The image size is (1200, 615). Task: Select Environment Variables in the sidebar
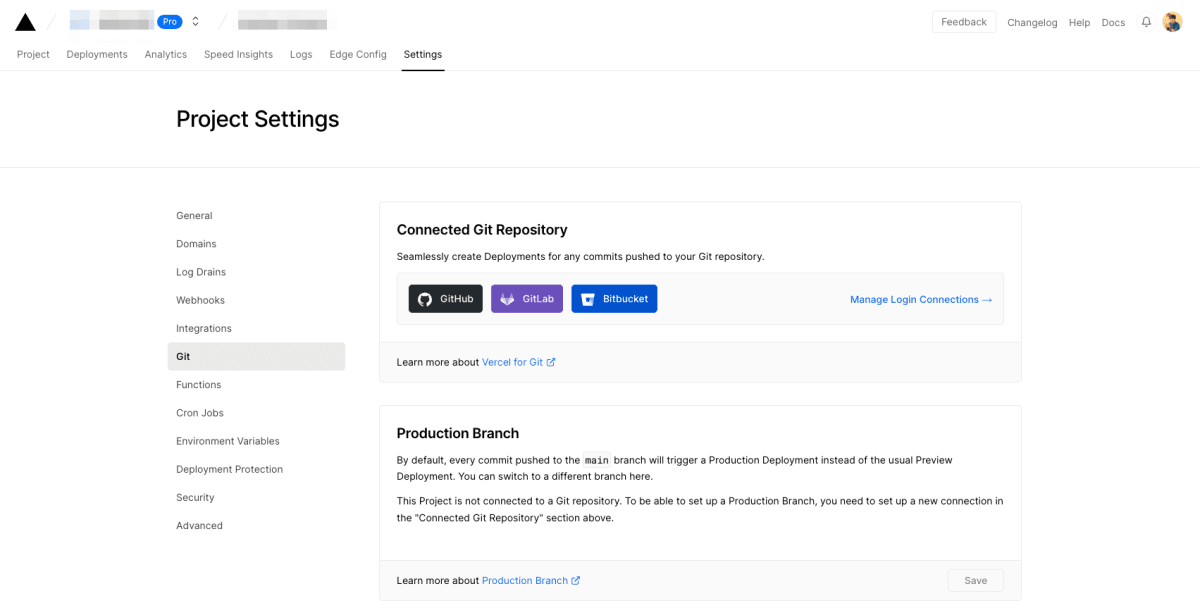[228, 441]
